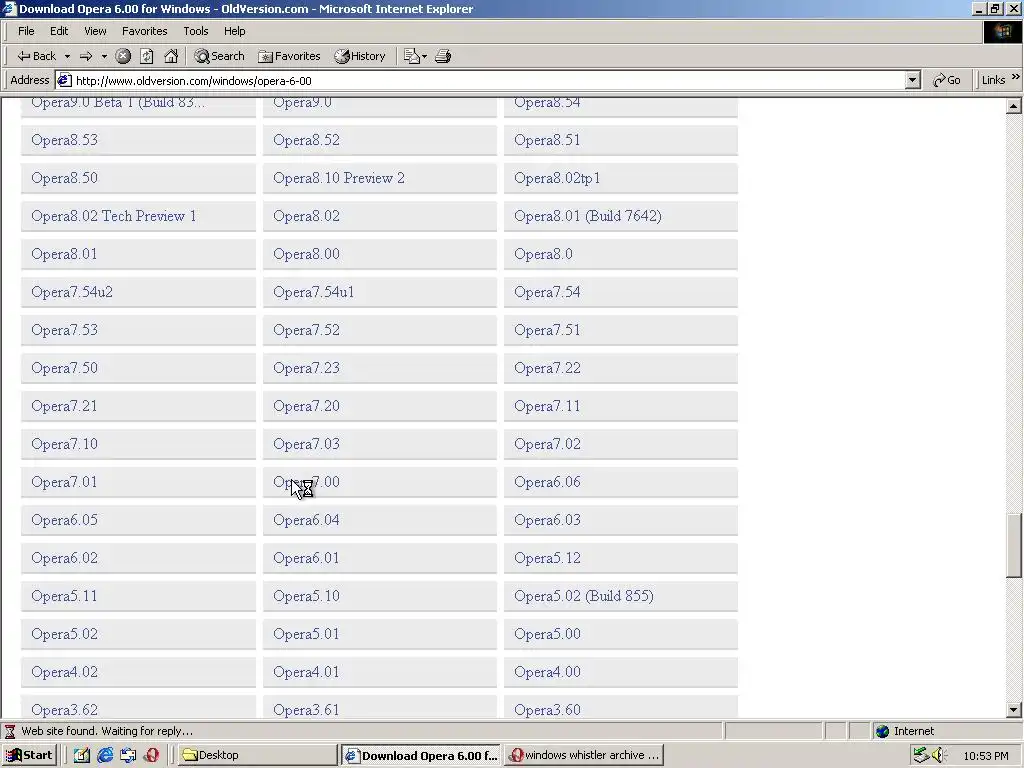Expand the Address bar dropdown
1024x768 pixels.
[913, 80]
